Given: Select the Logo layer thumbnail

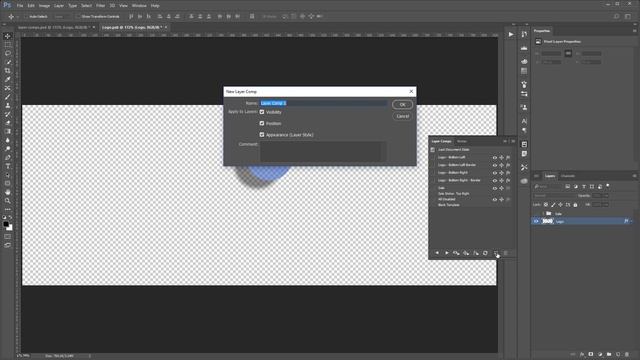Looking at the screenshot, I should pyautogui.click(x=547, y=221).
